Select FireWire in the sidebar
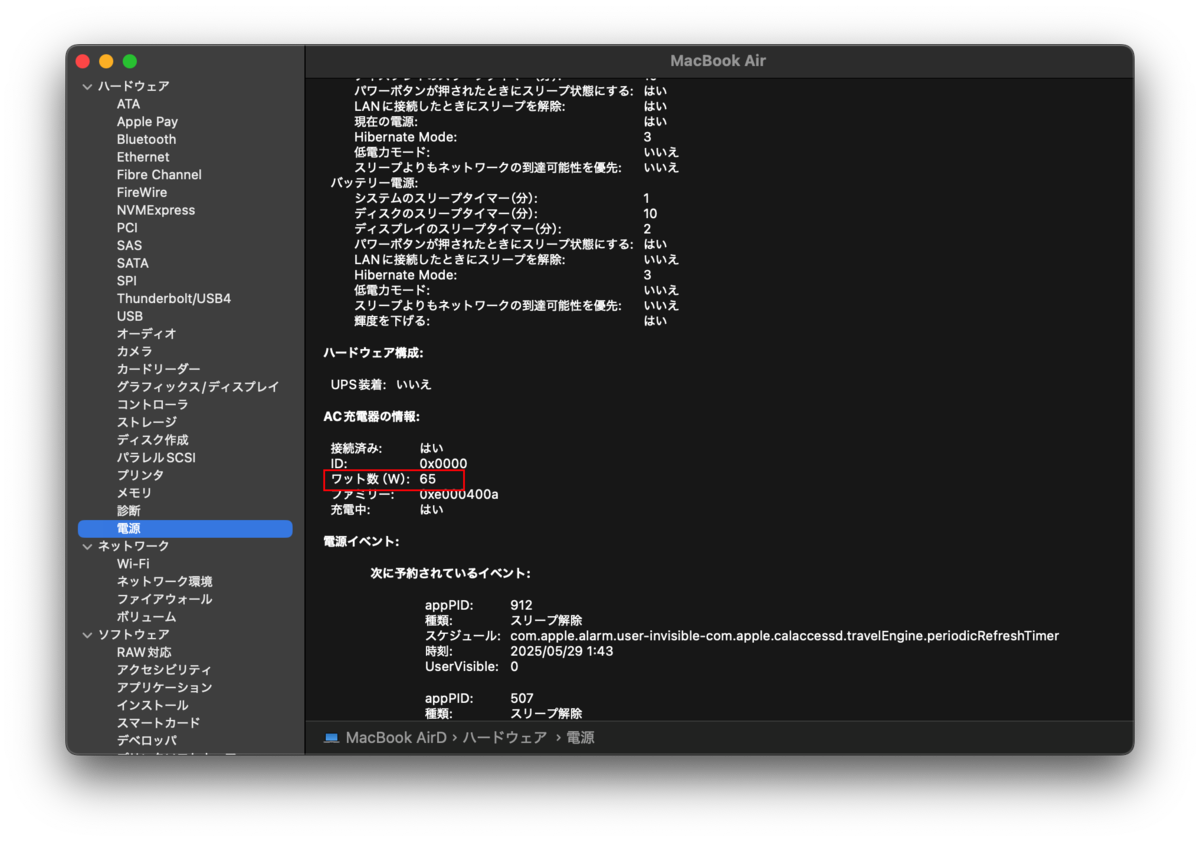The image size is (1200, 842). (x=142, y=193)
